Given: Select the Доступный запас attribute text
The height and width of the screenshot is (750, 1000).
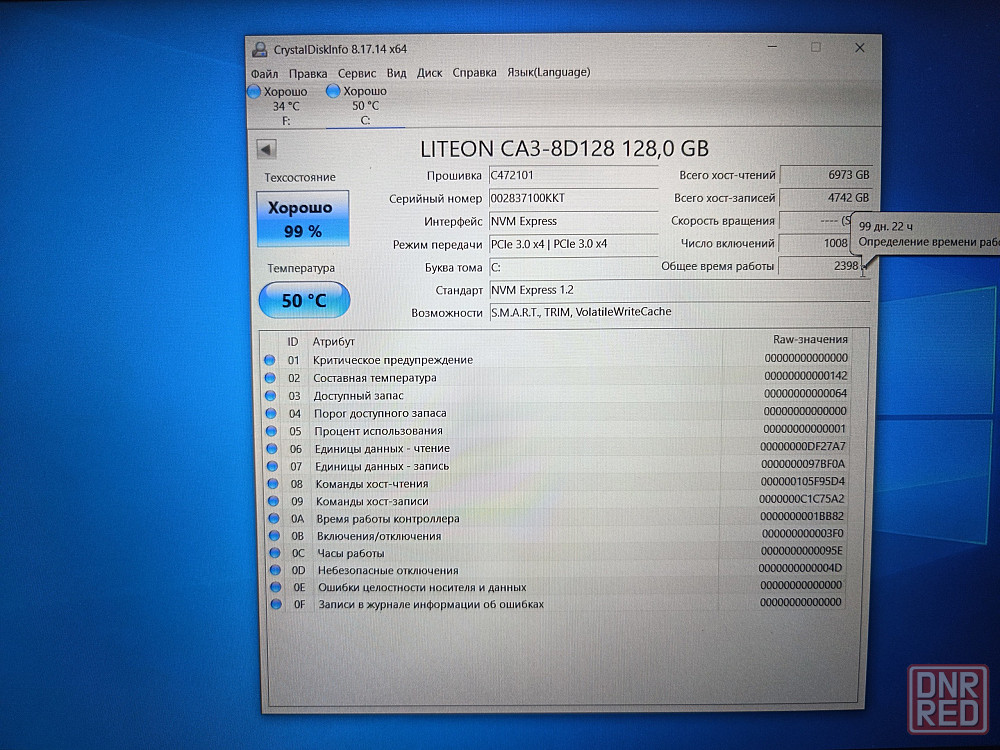Looking at the screenshot, I should [x=358, y=395].
